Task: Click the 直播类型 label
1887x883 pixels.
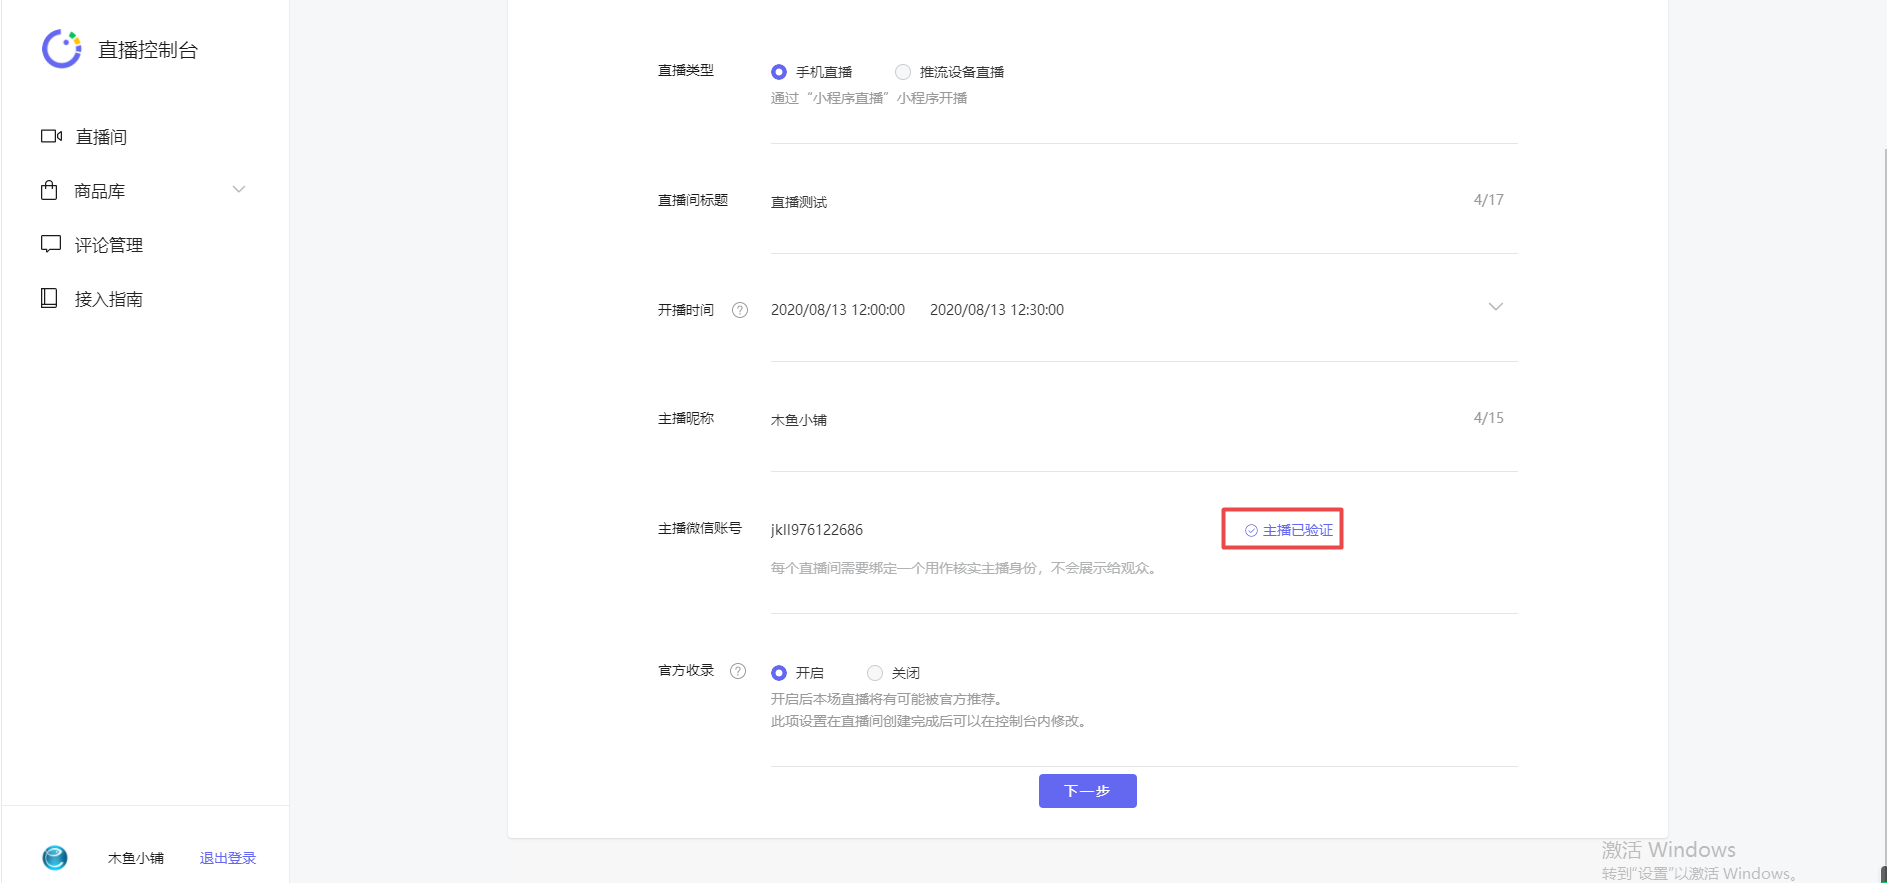Action: click(686, 70)
